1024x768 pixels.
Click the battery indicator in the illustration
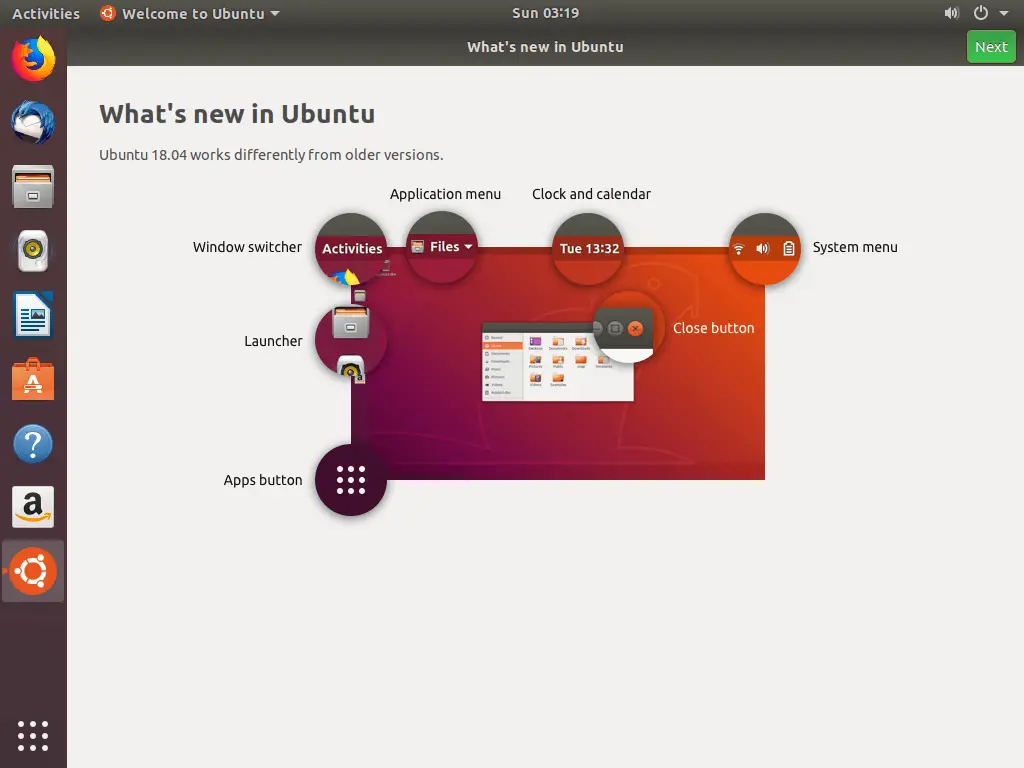click(791, 249)
